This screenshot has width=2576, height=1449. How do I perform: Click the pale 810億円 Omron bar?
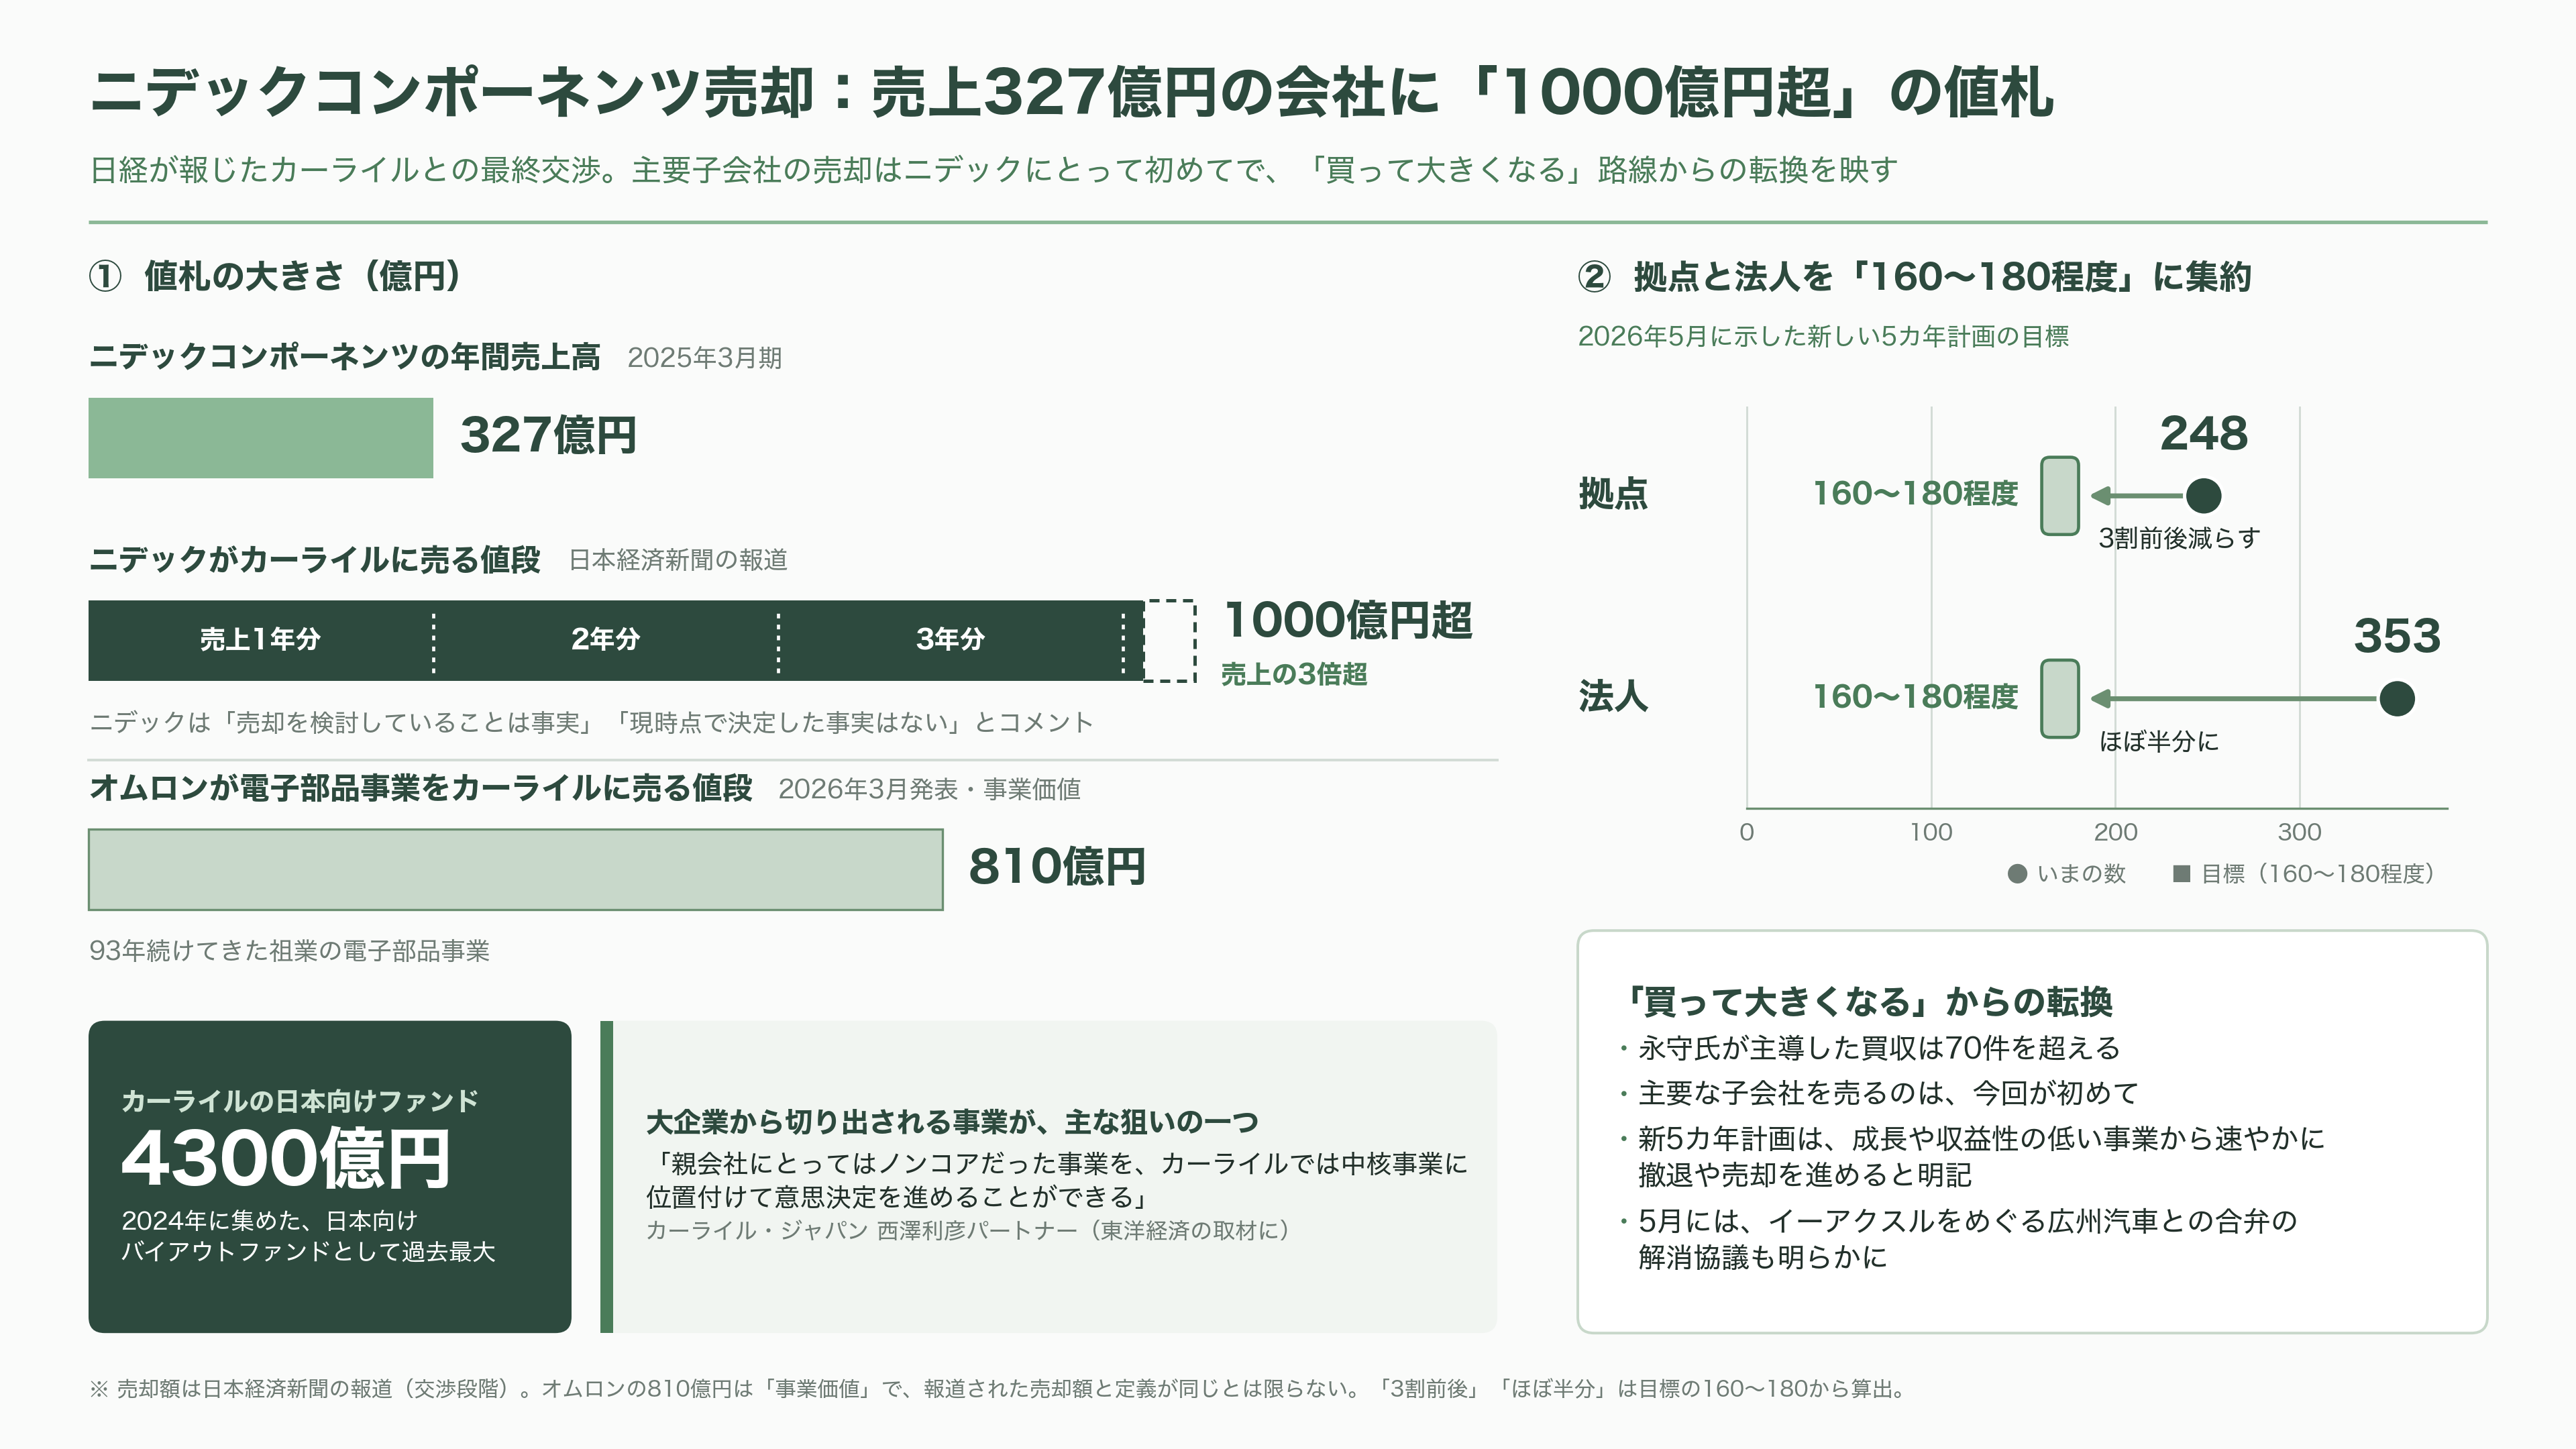click(516, 869)
